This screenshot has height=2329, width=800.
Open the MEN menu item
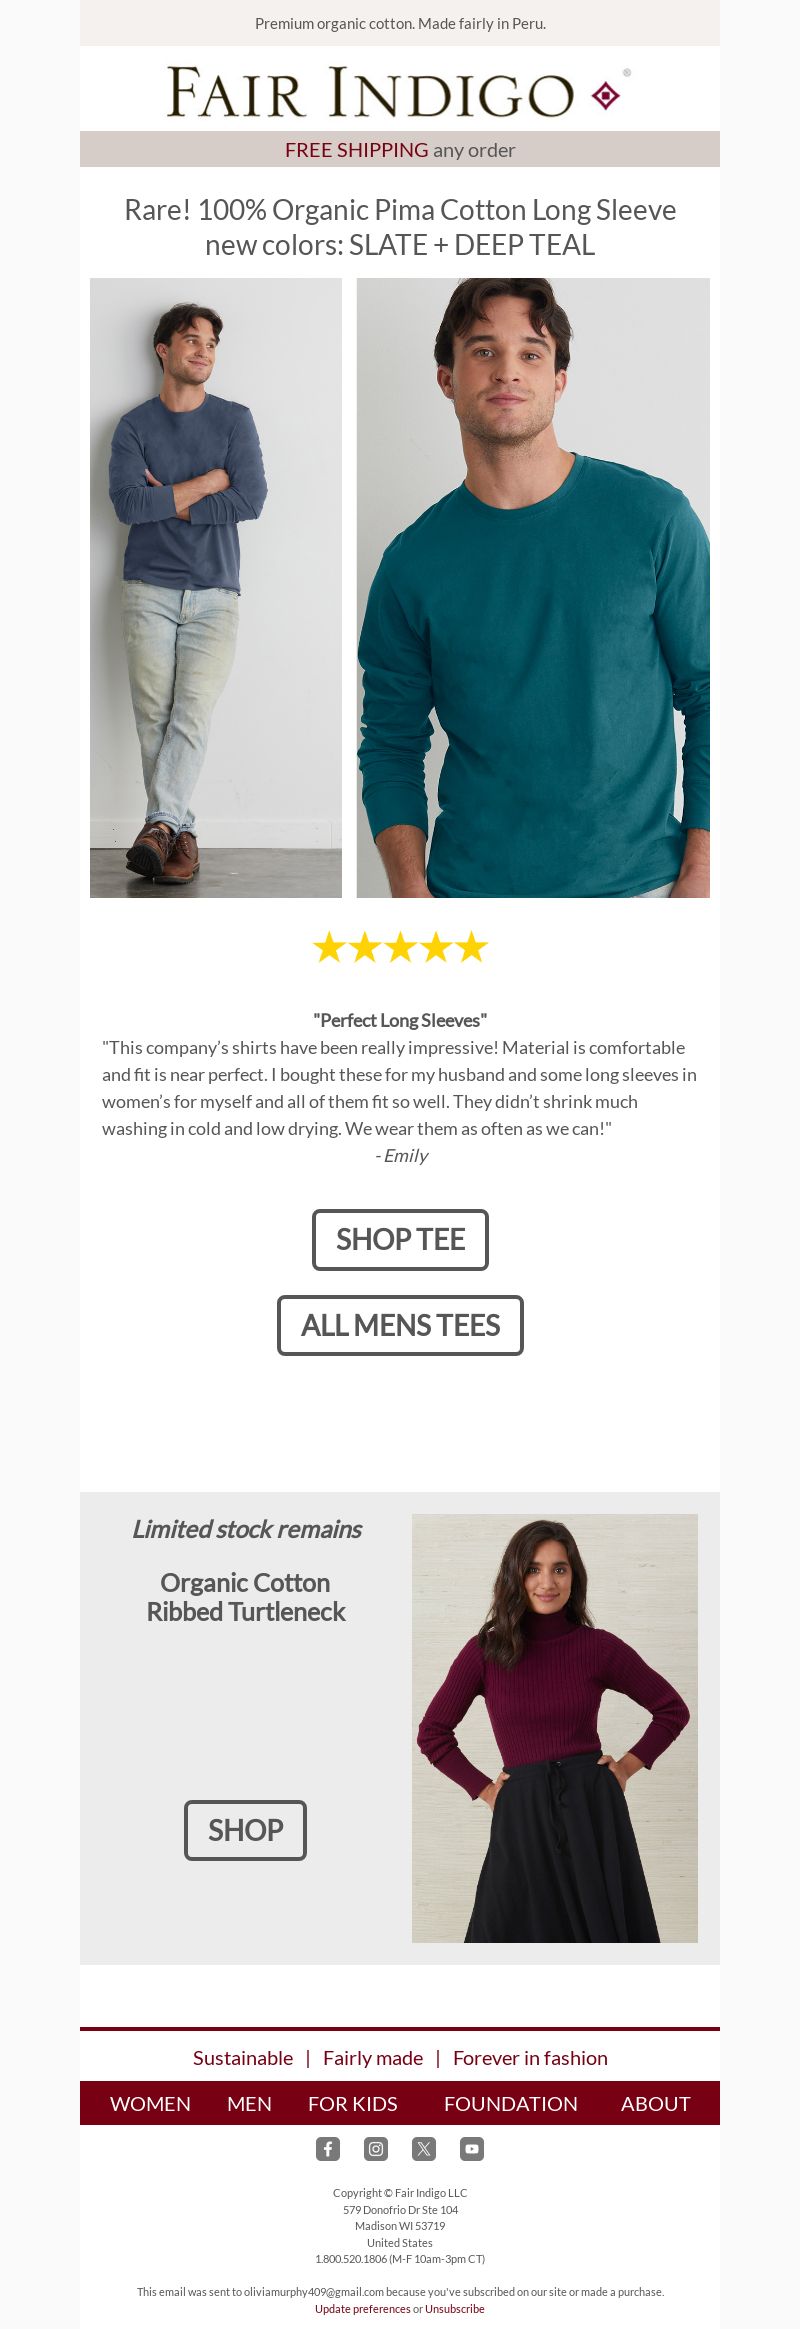click(249, 2103)
